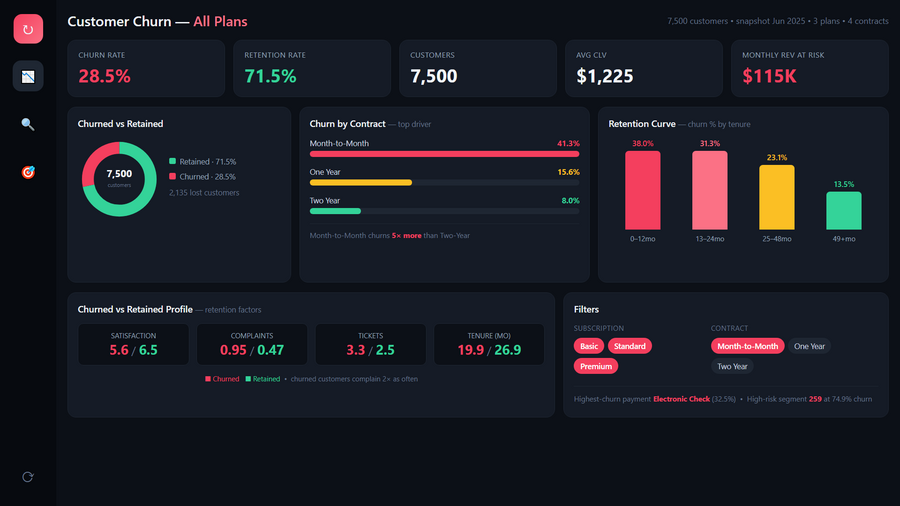900x506 pixels.
Task: Click the 13–24mo retention bar
Action: point(710,190)
